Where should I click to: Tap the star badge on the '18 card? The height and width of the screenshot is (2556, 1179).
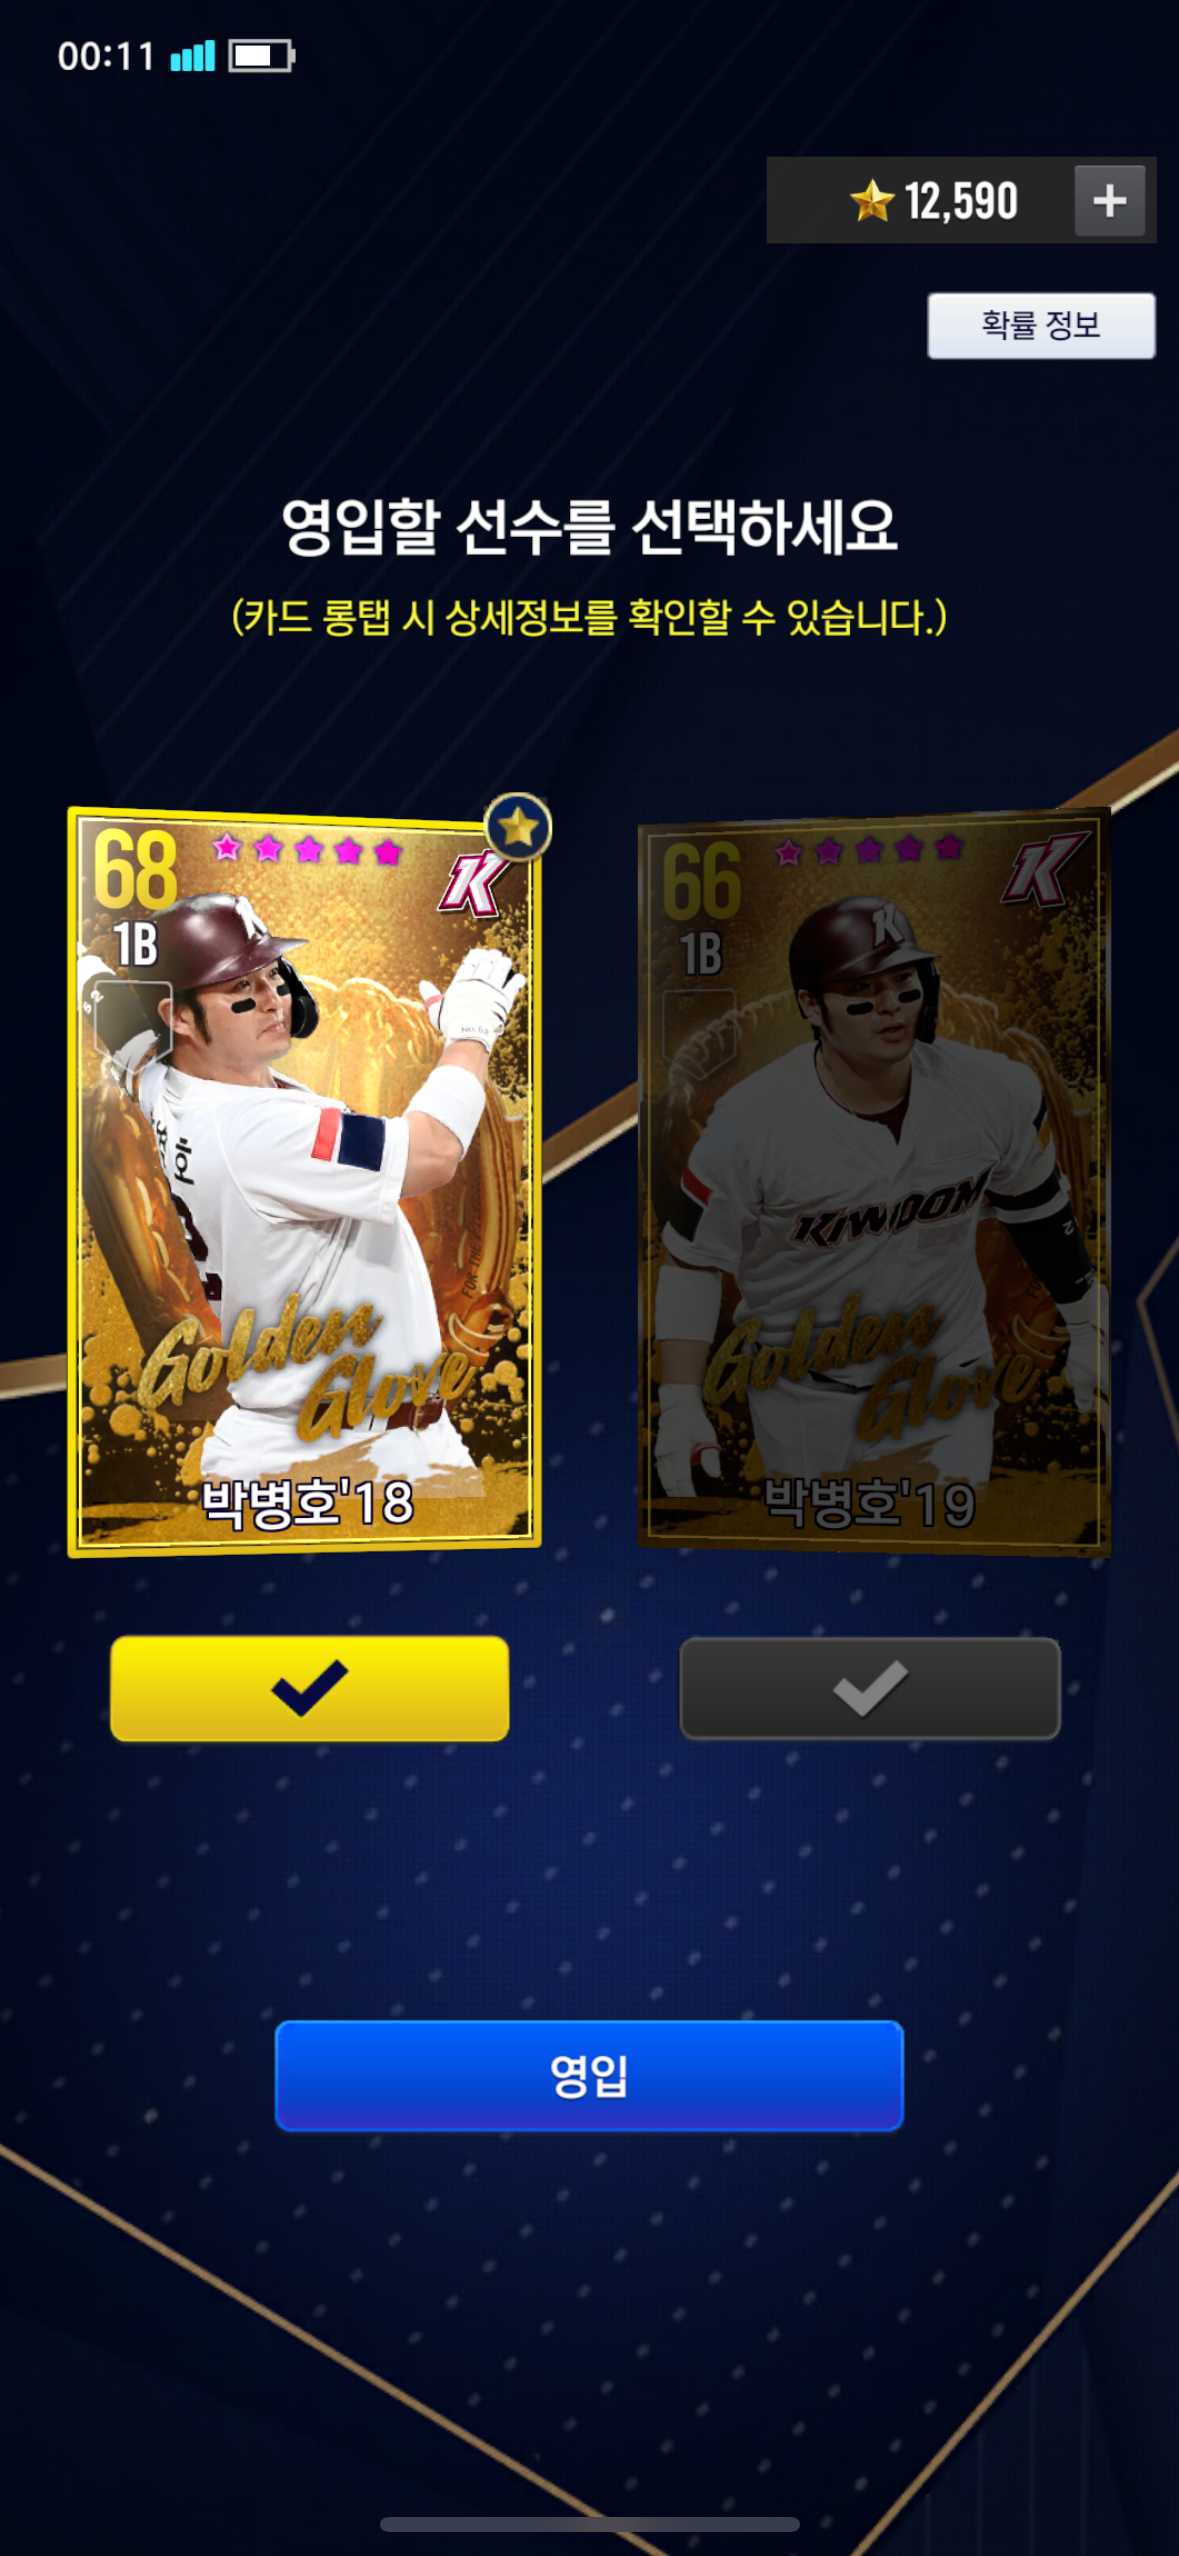(517, 827)
